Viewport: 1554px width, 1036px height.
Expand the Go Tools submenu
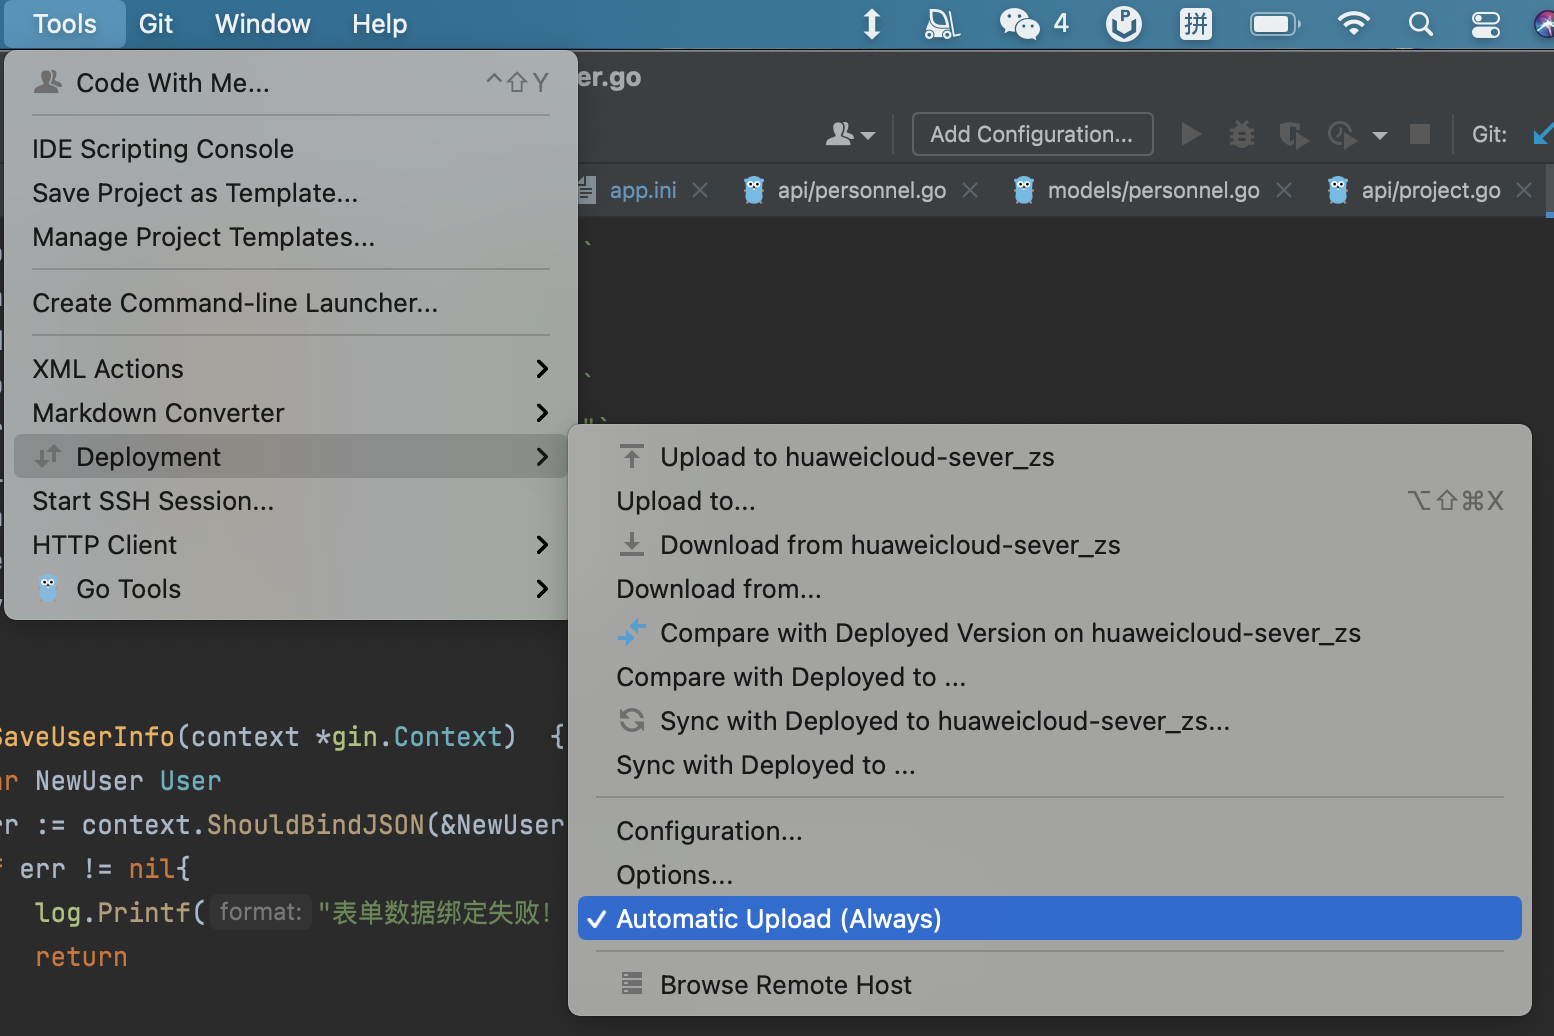[291, 589]
